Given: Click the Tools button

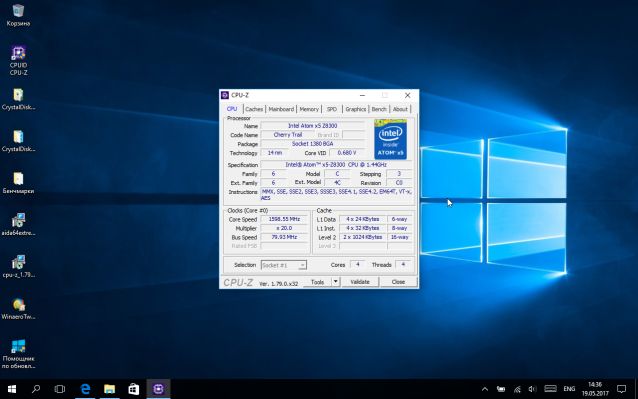Looking at the screenshot, I should (x=317, y=282).
